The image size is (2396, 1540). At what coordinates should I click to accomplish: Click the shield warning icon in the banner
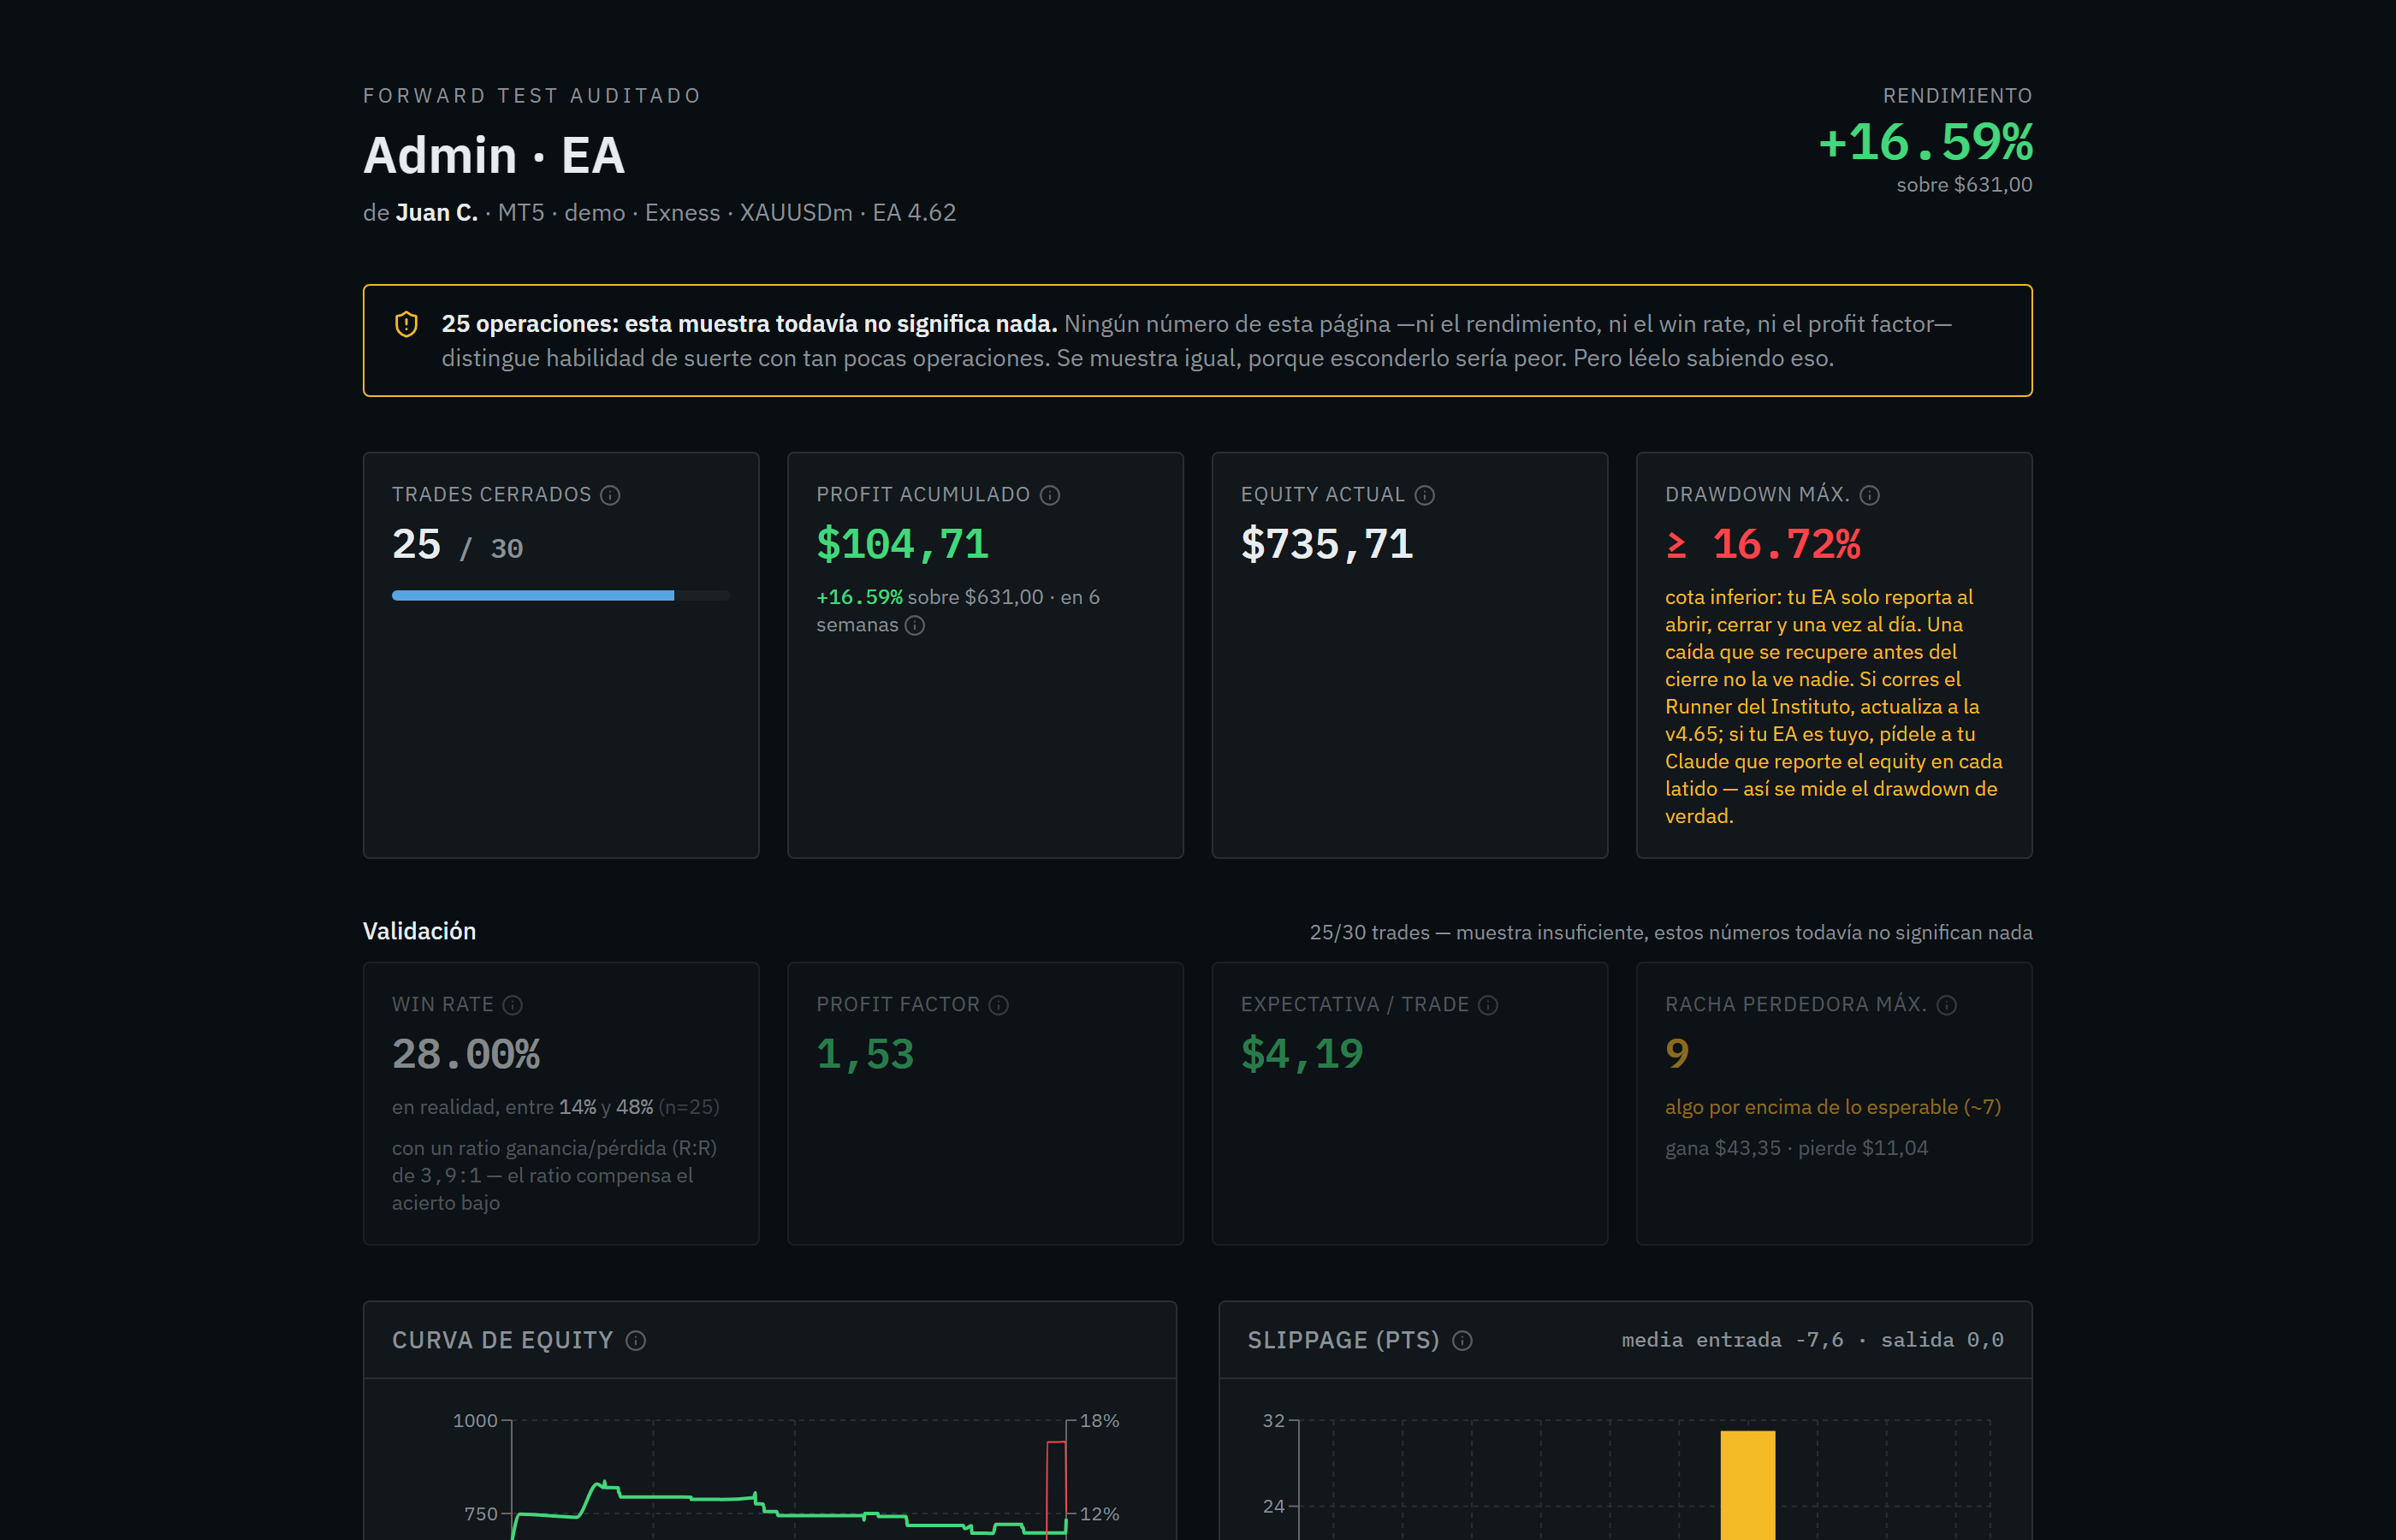pyautogui.click(x=406, y=324)
